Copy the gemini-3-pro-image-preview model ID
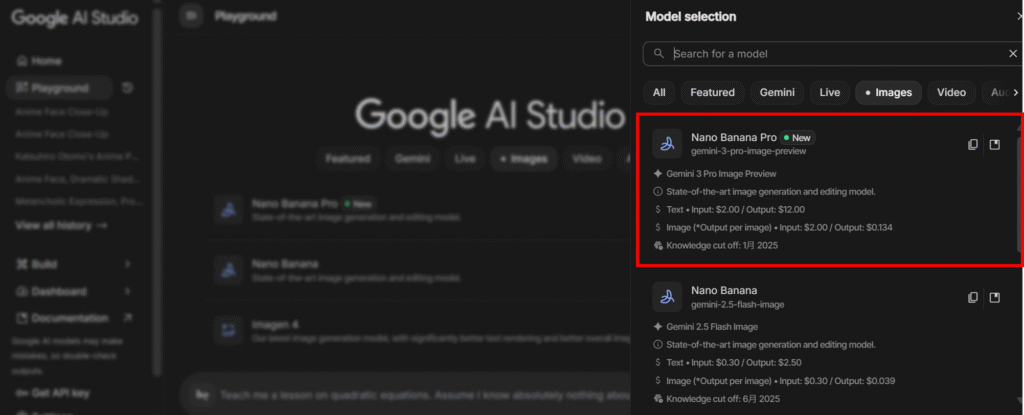Image resolution: width=1024 pixels, height=415 pixels. (972, 145)
